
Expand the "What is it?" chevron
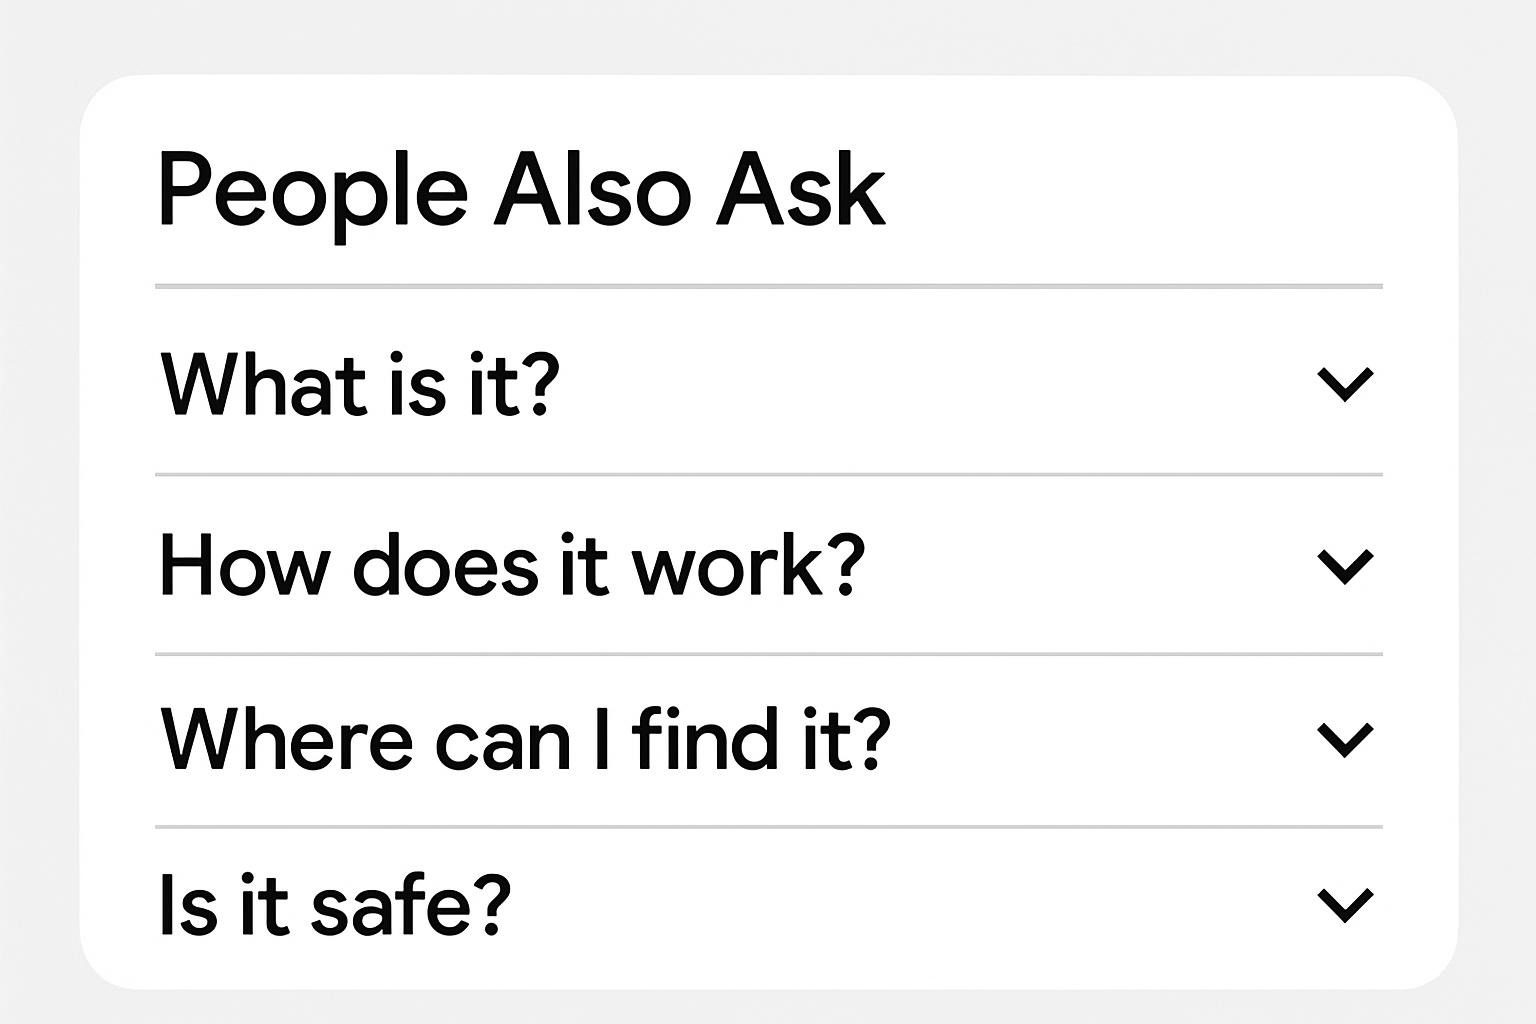(x=1345, y=384)
